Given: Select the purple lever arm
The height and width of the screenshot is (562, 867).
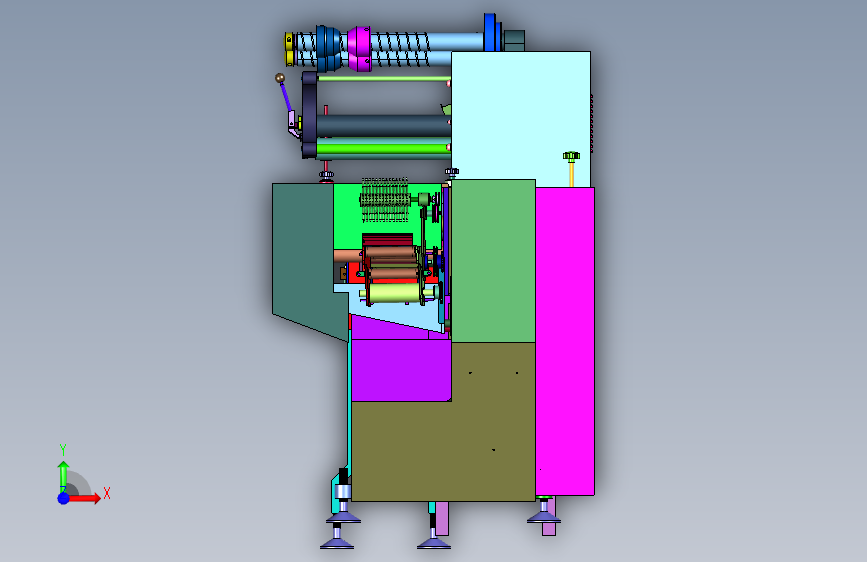Looking at the screenshot, I should tap(286, 98).
